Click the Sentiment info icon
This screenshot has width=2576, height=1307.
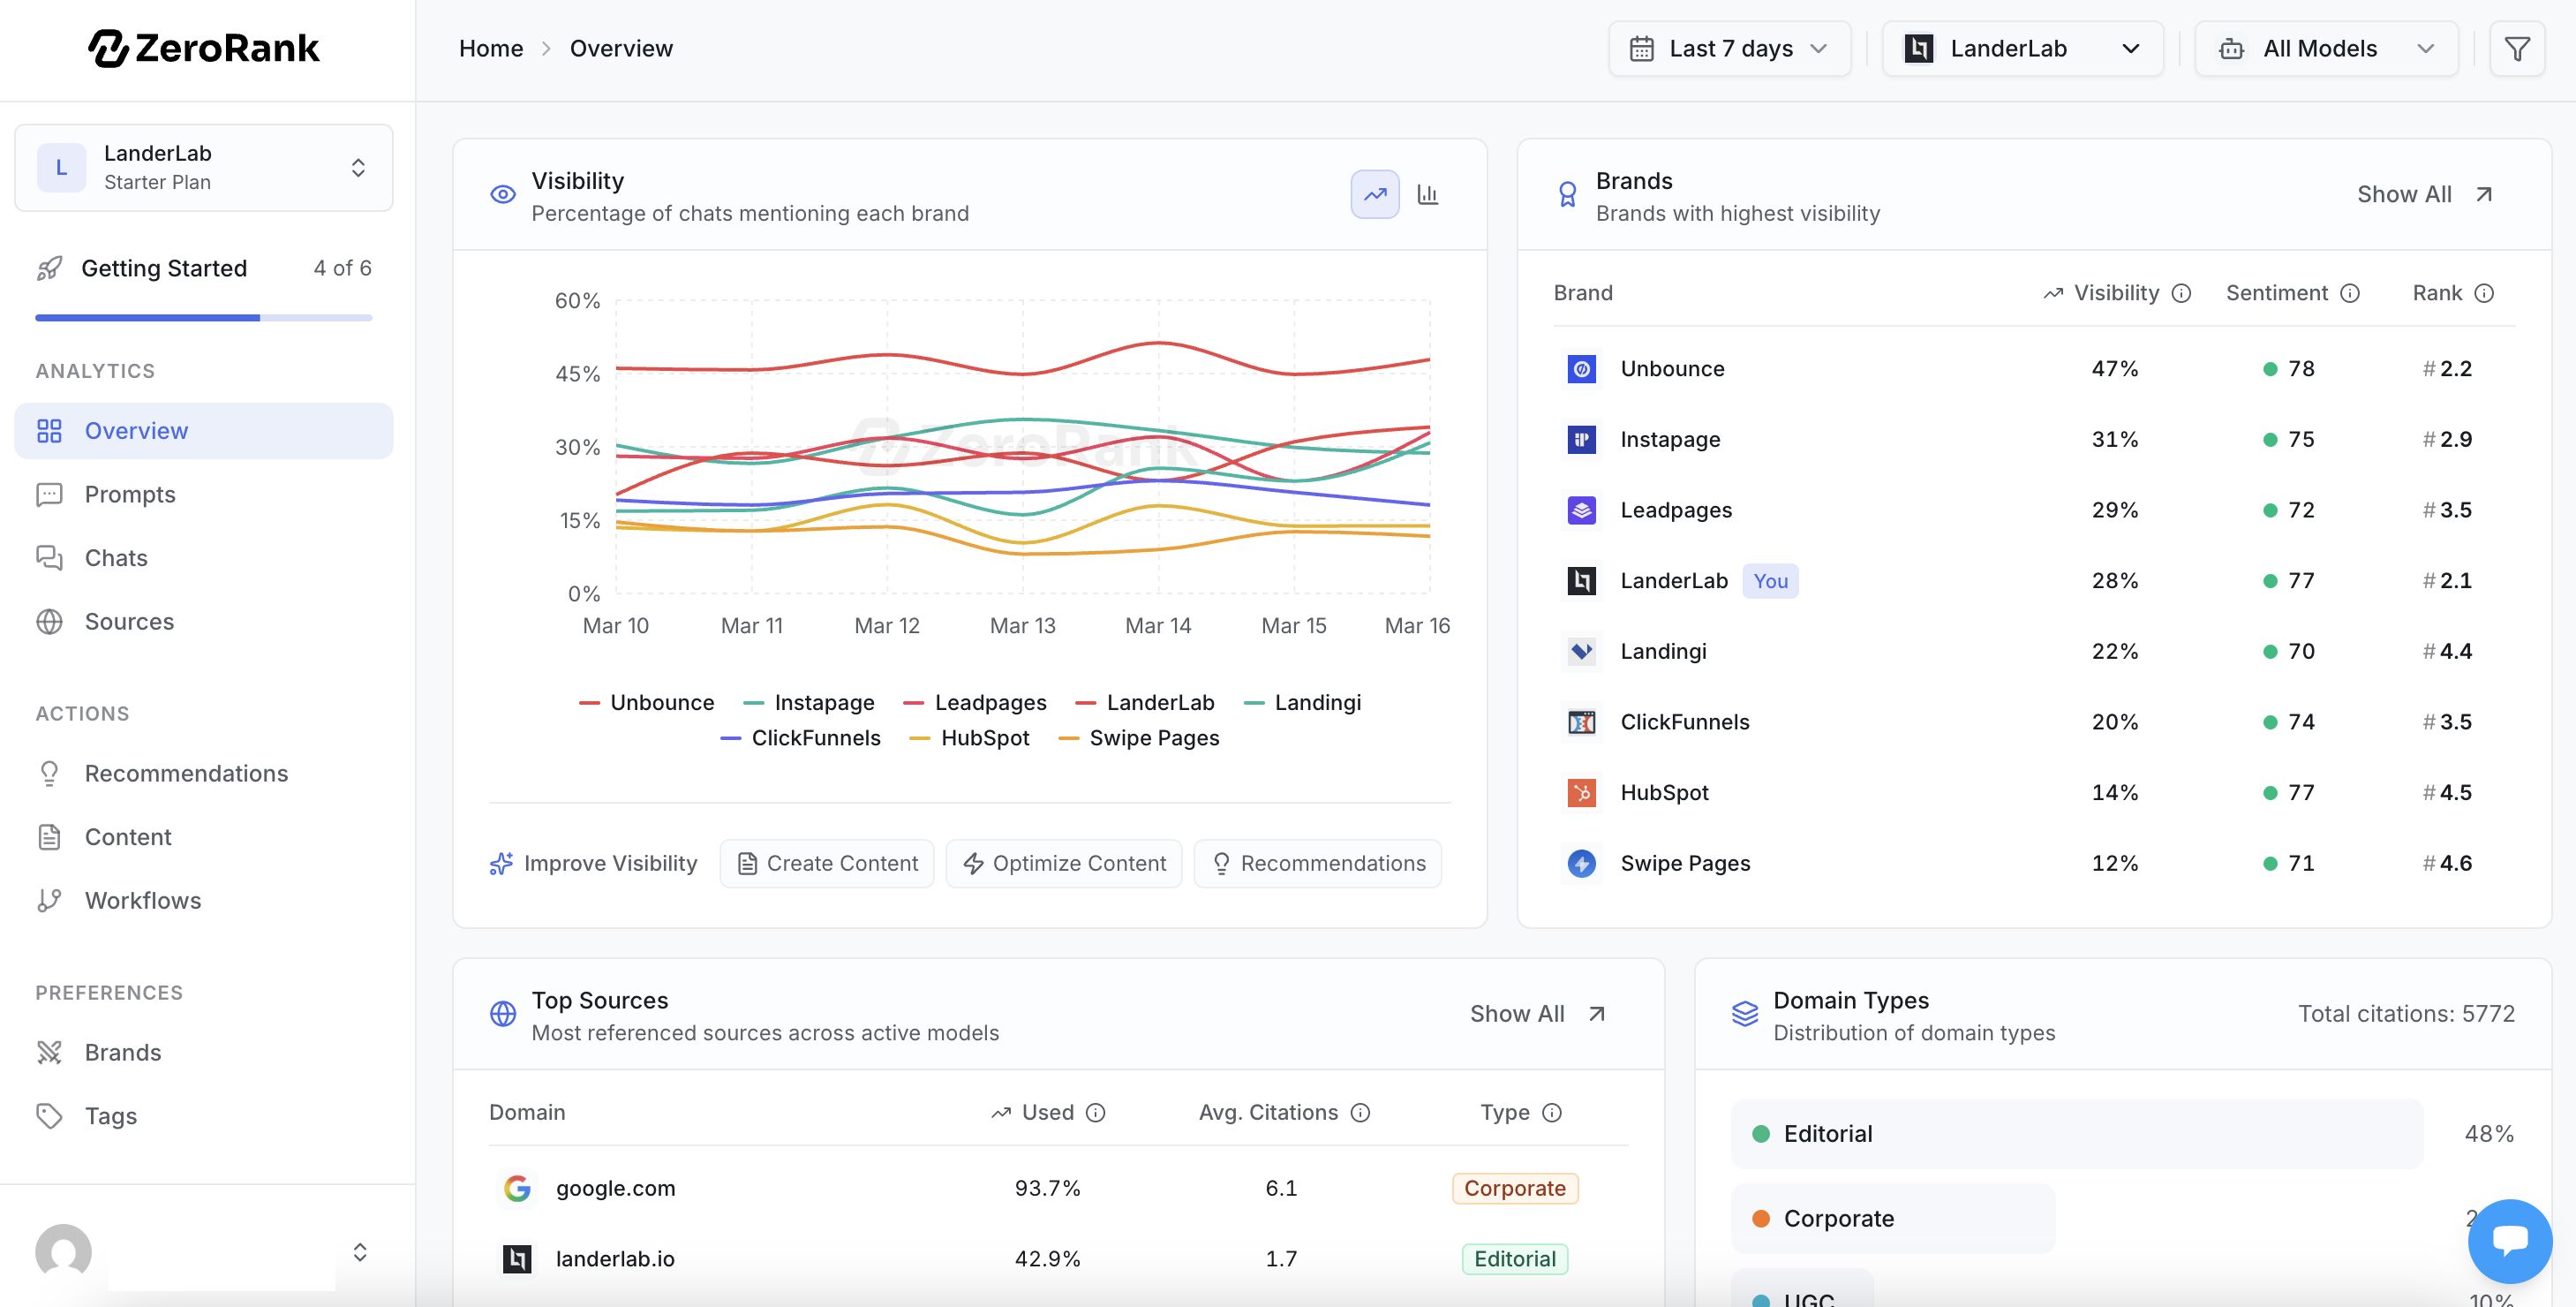click(x=2350, y=293)
